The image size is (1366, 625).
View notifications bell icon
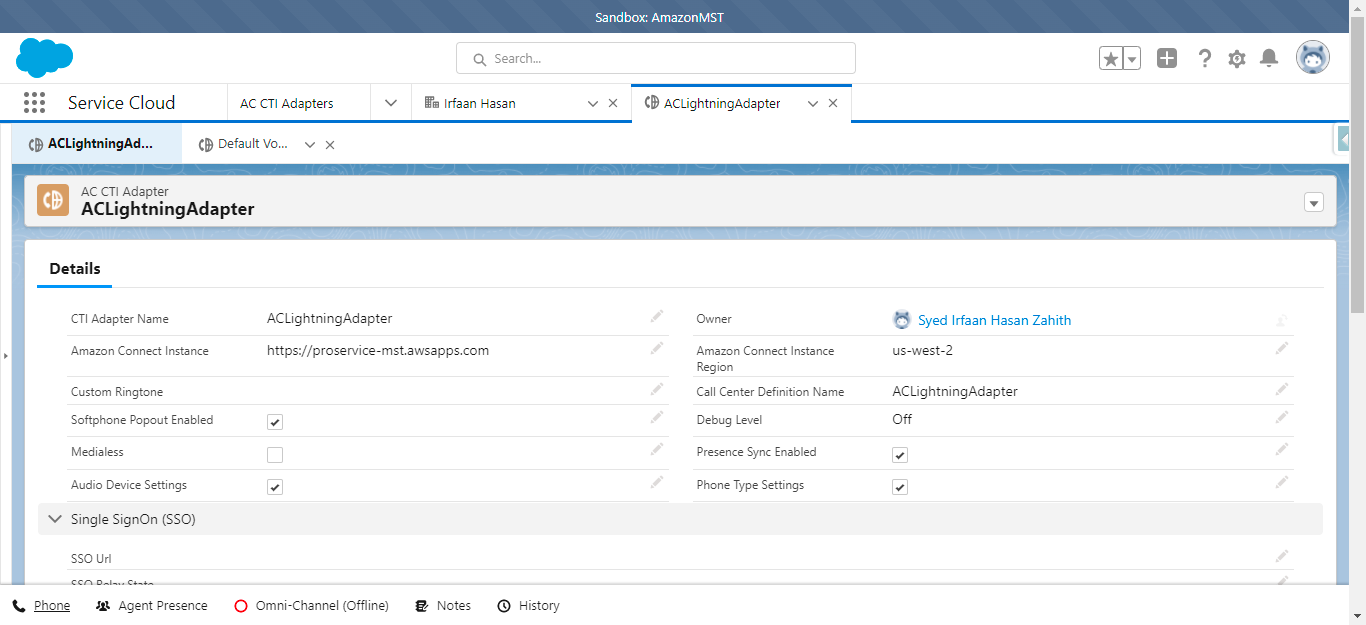(1269, 59)
